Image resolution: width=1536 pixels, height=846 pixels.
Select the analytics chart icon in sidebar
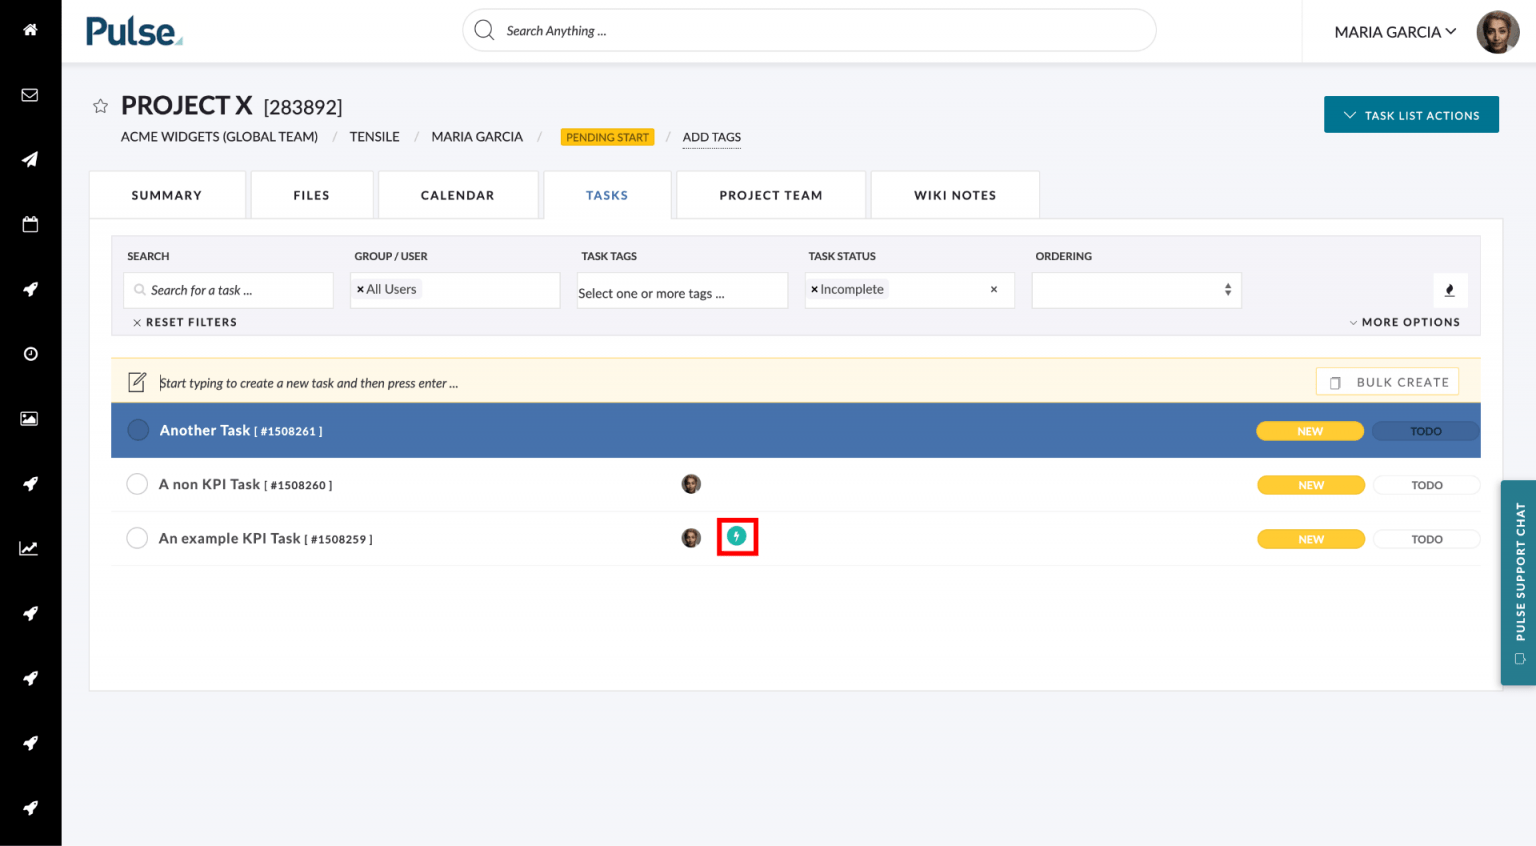[30, 548]
